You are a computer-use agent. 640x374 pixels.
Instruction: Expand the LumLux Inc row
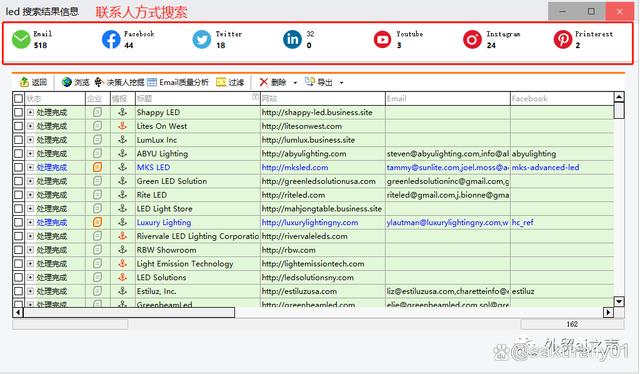[x=31, y=140]
